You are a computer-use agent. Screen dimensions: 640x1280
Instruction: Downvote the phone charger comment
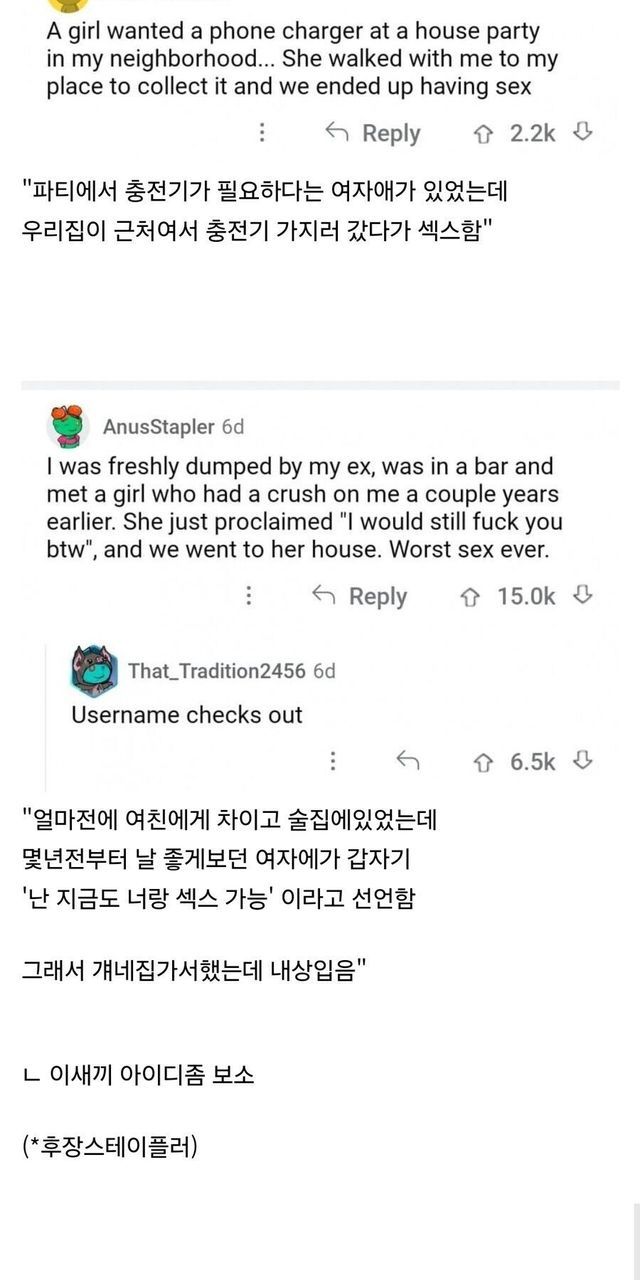tap(584, 133)
